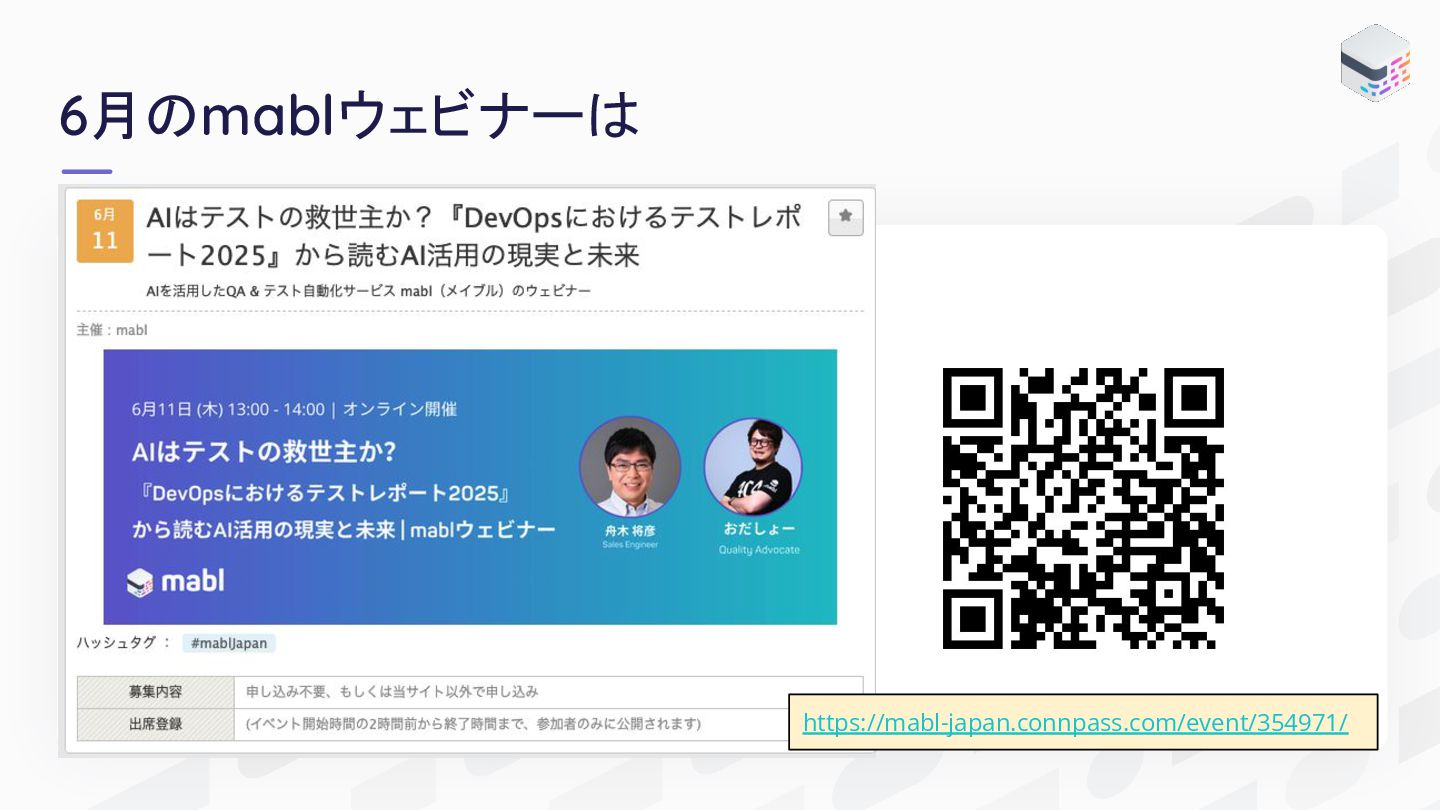Click the mabl logo in the banner
This screenshot has height=810, width=1440.
pos(175,581)
